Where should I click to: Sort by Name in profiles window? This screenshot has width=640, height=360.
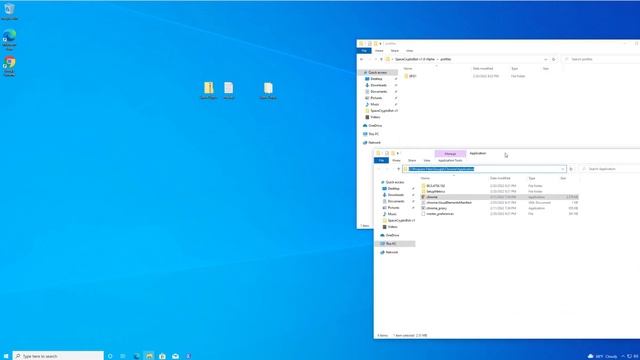click(408, 69)
